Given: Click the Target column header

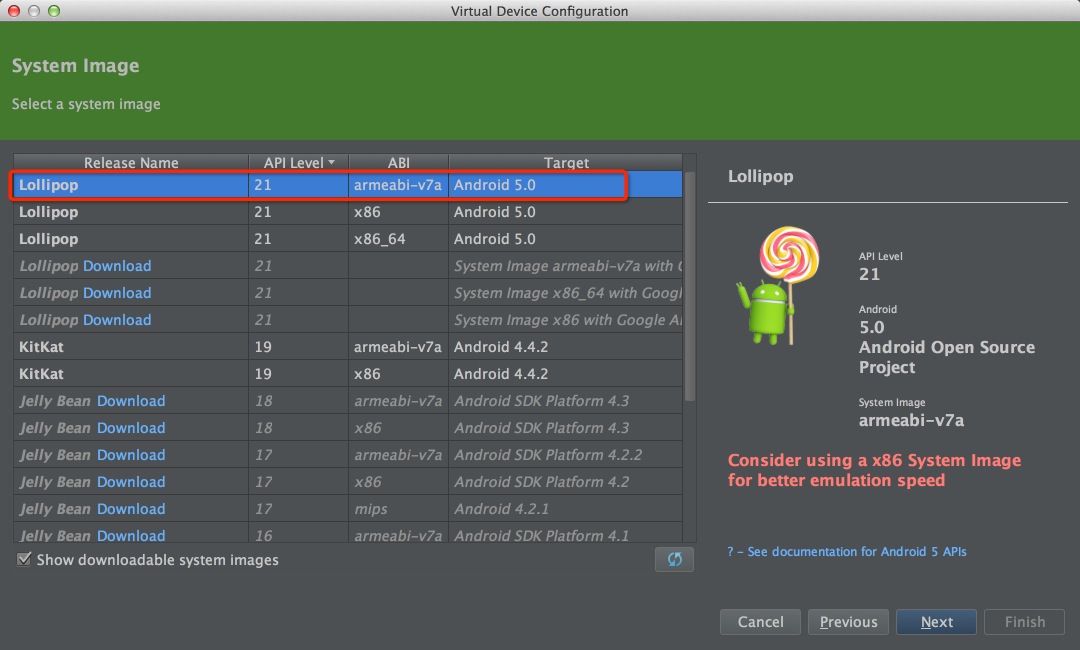Looking at the screenshot, I should 566,163.
